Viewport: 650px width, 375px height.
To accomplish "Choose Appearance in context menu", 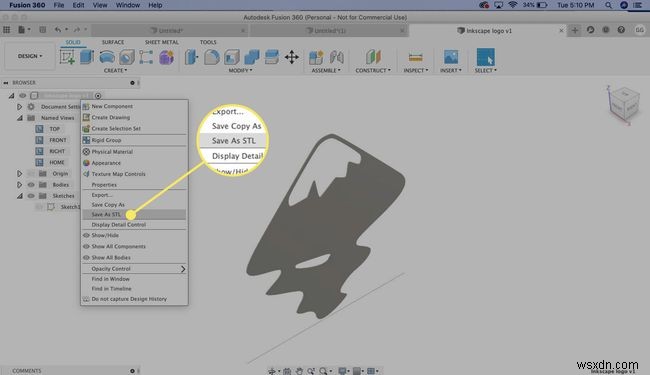I will [134, 163].
